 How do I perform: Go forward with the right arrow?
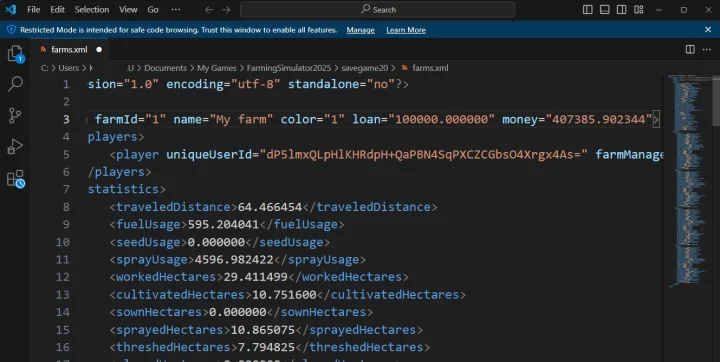pos(226,10)
